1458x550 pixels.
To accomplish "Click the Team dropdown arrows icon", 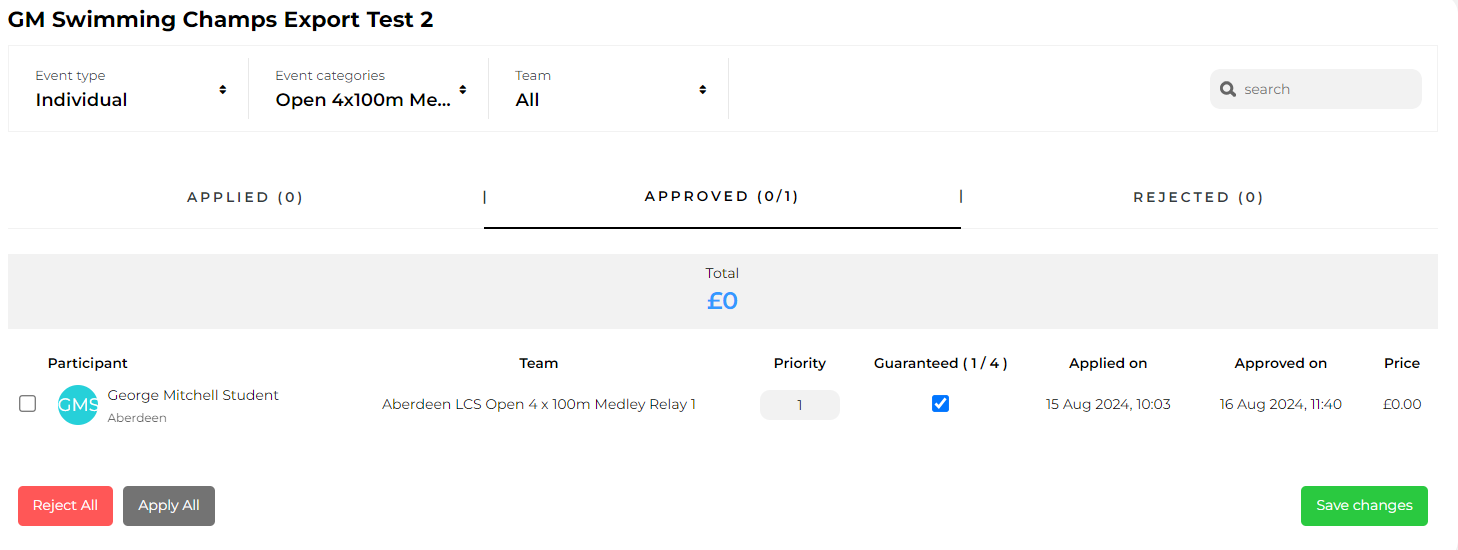I will point(703,89).
